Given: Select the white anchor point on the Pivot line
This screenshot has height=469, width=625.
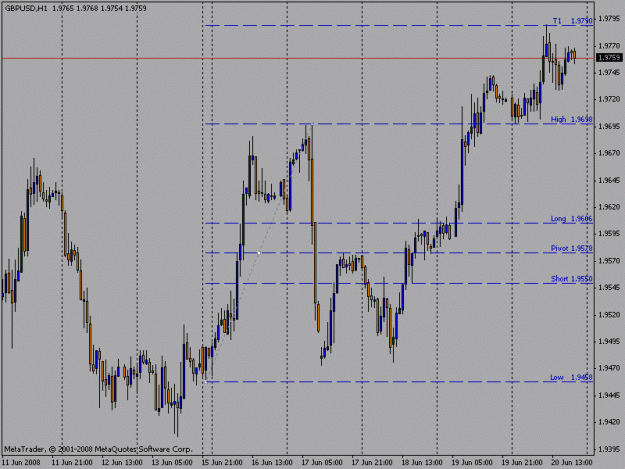Looking at the screenshot, I should click(259, 253).
